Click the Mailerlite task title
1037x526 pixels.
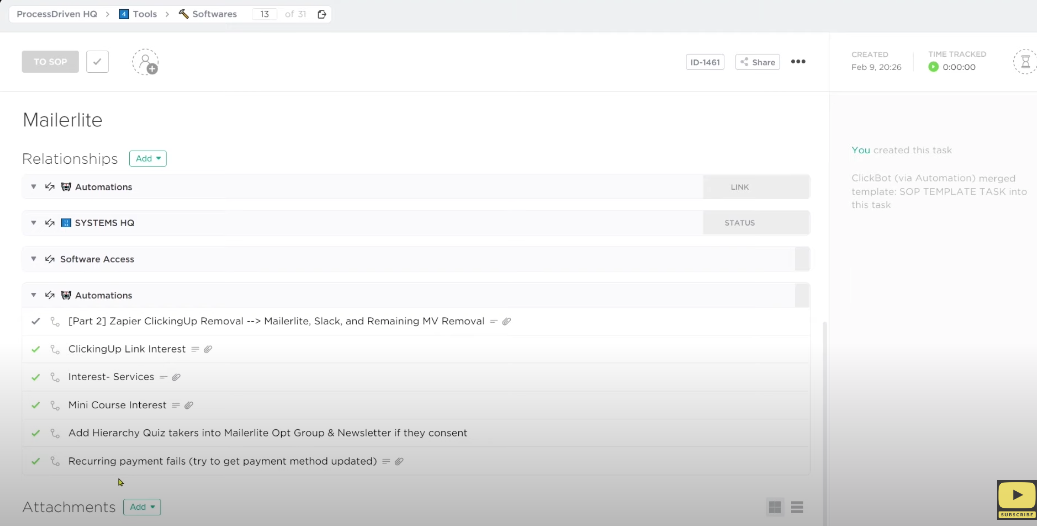click(63, 120)
